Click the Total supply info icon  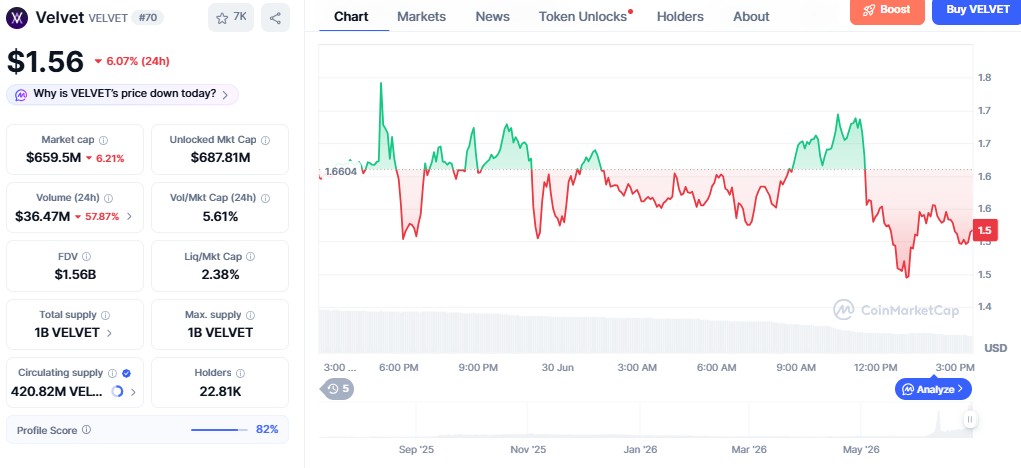(105, 314)
